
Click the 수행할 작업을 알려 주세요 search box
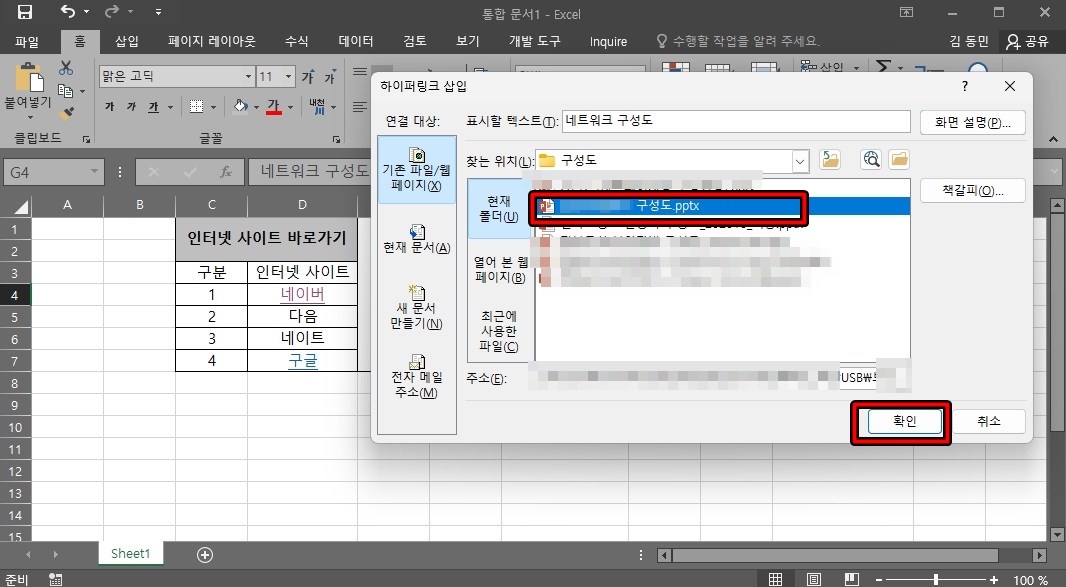(x=738, y=41)
